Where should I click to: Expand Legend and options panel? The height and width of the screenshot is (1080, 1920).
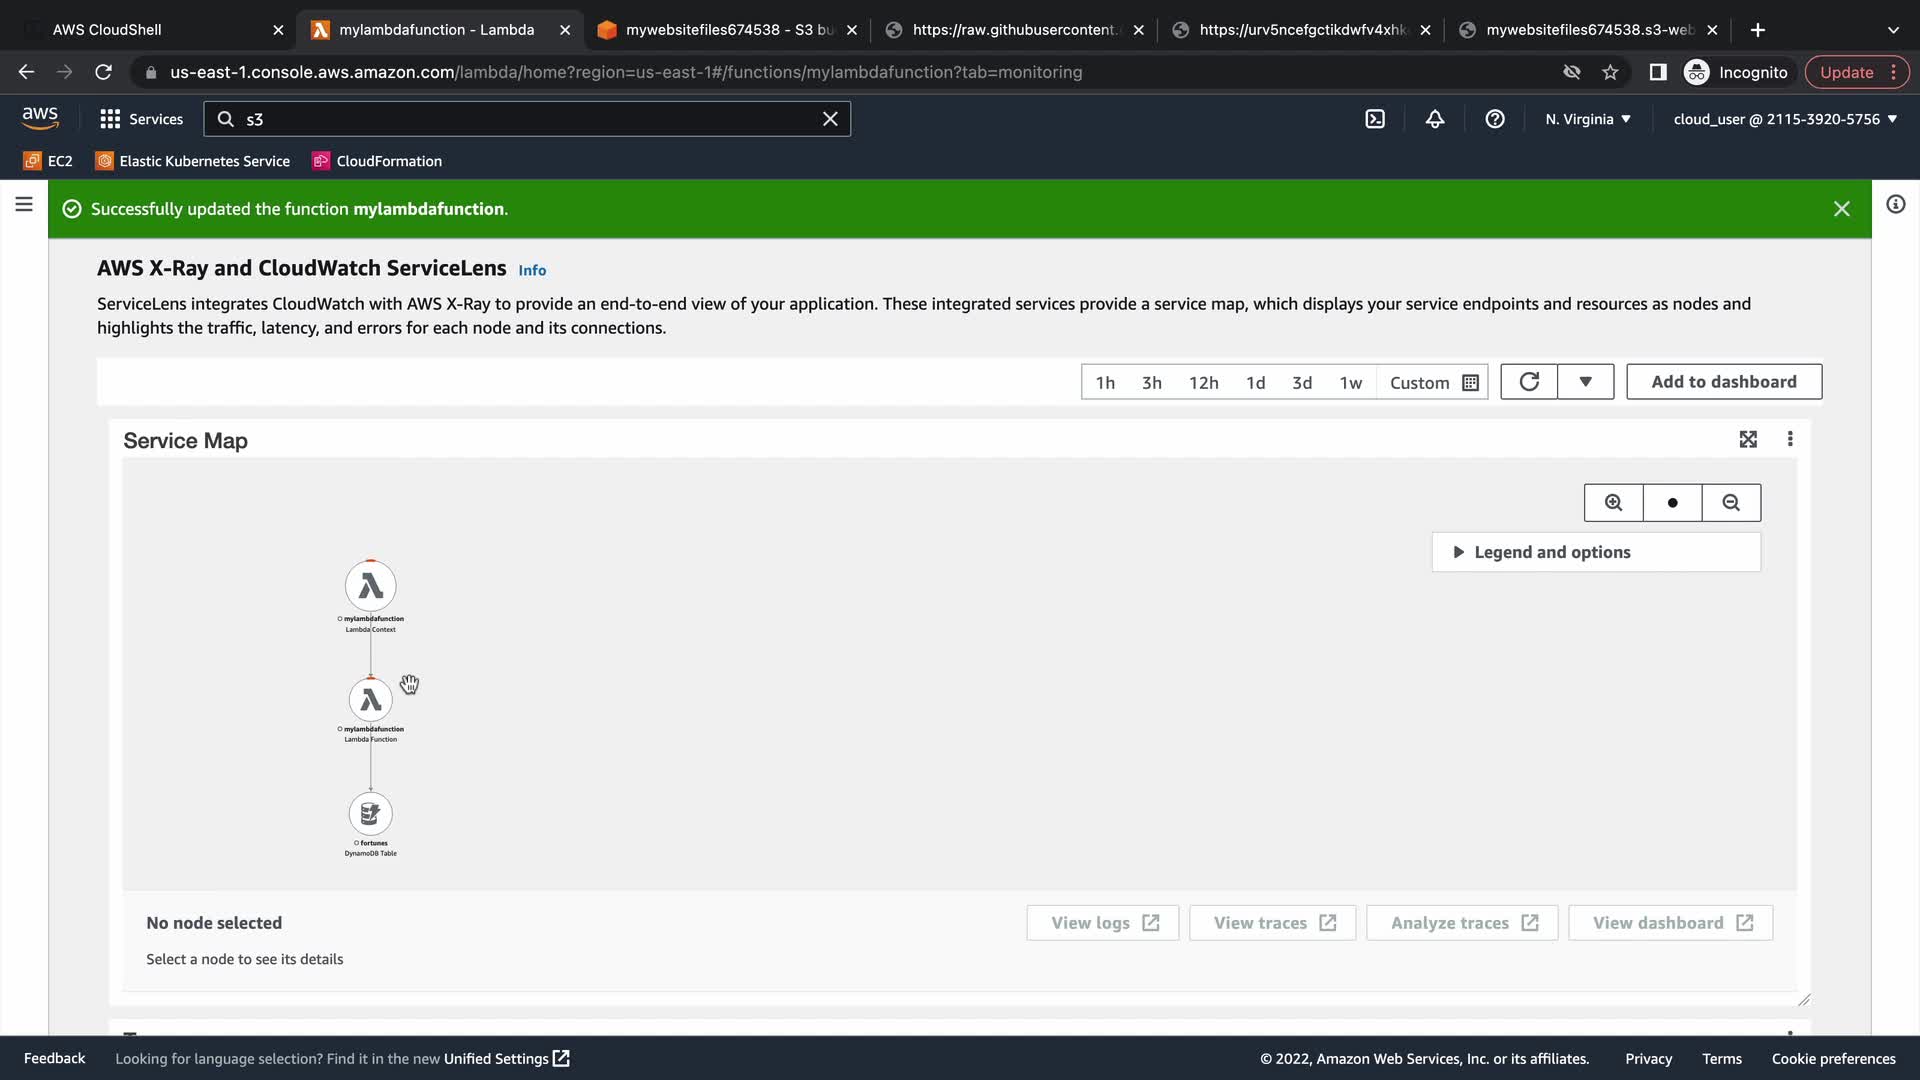(1551, 552)
